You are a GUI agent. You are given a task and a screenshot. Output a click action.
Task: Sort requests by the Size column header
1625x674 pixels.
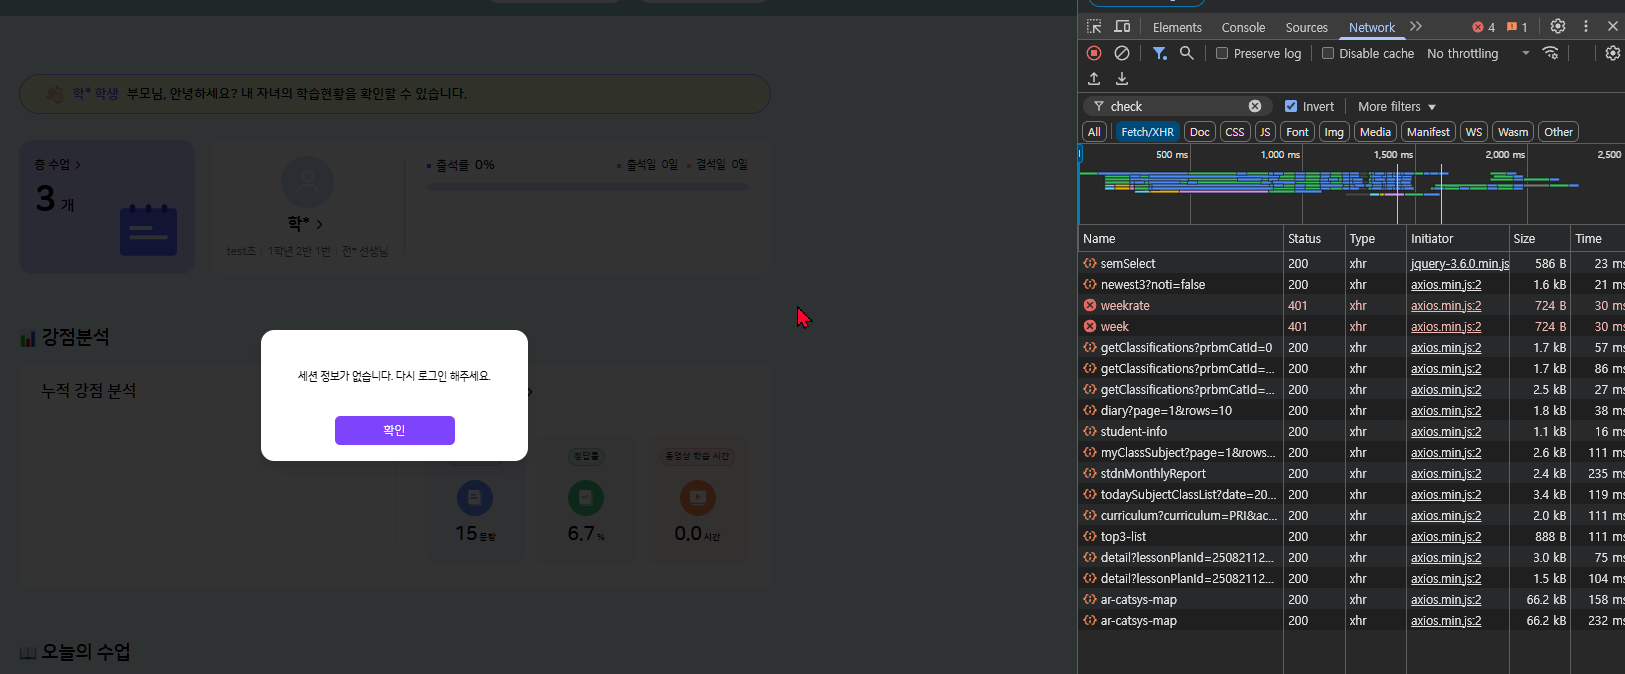click(x=1539, y=238)
